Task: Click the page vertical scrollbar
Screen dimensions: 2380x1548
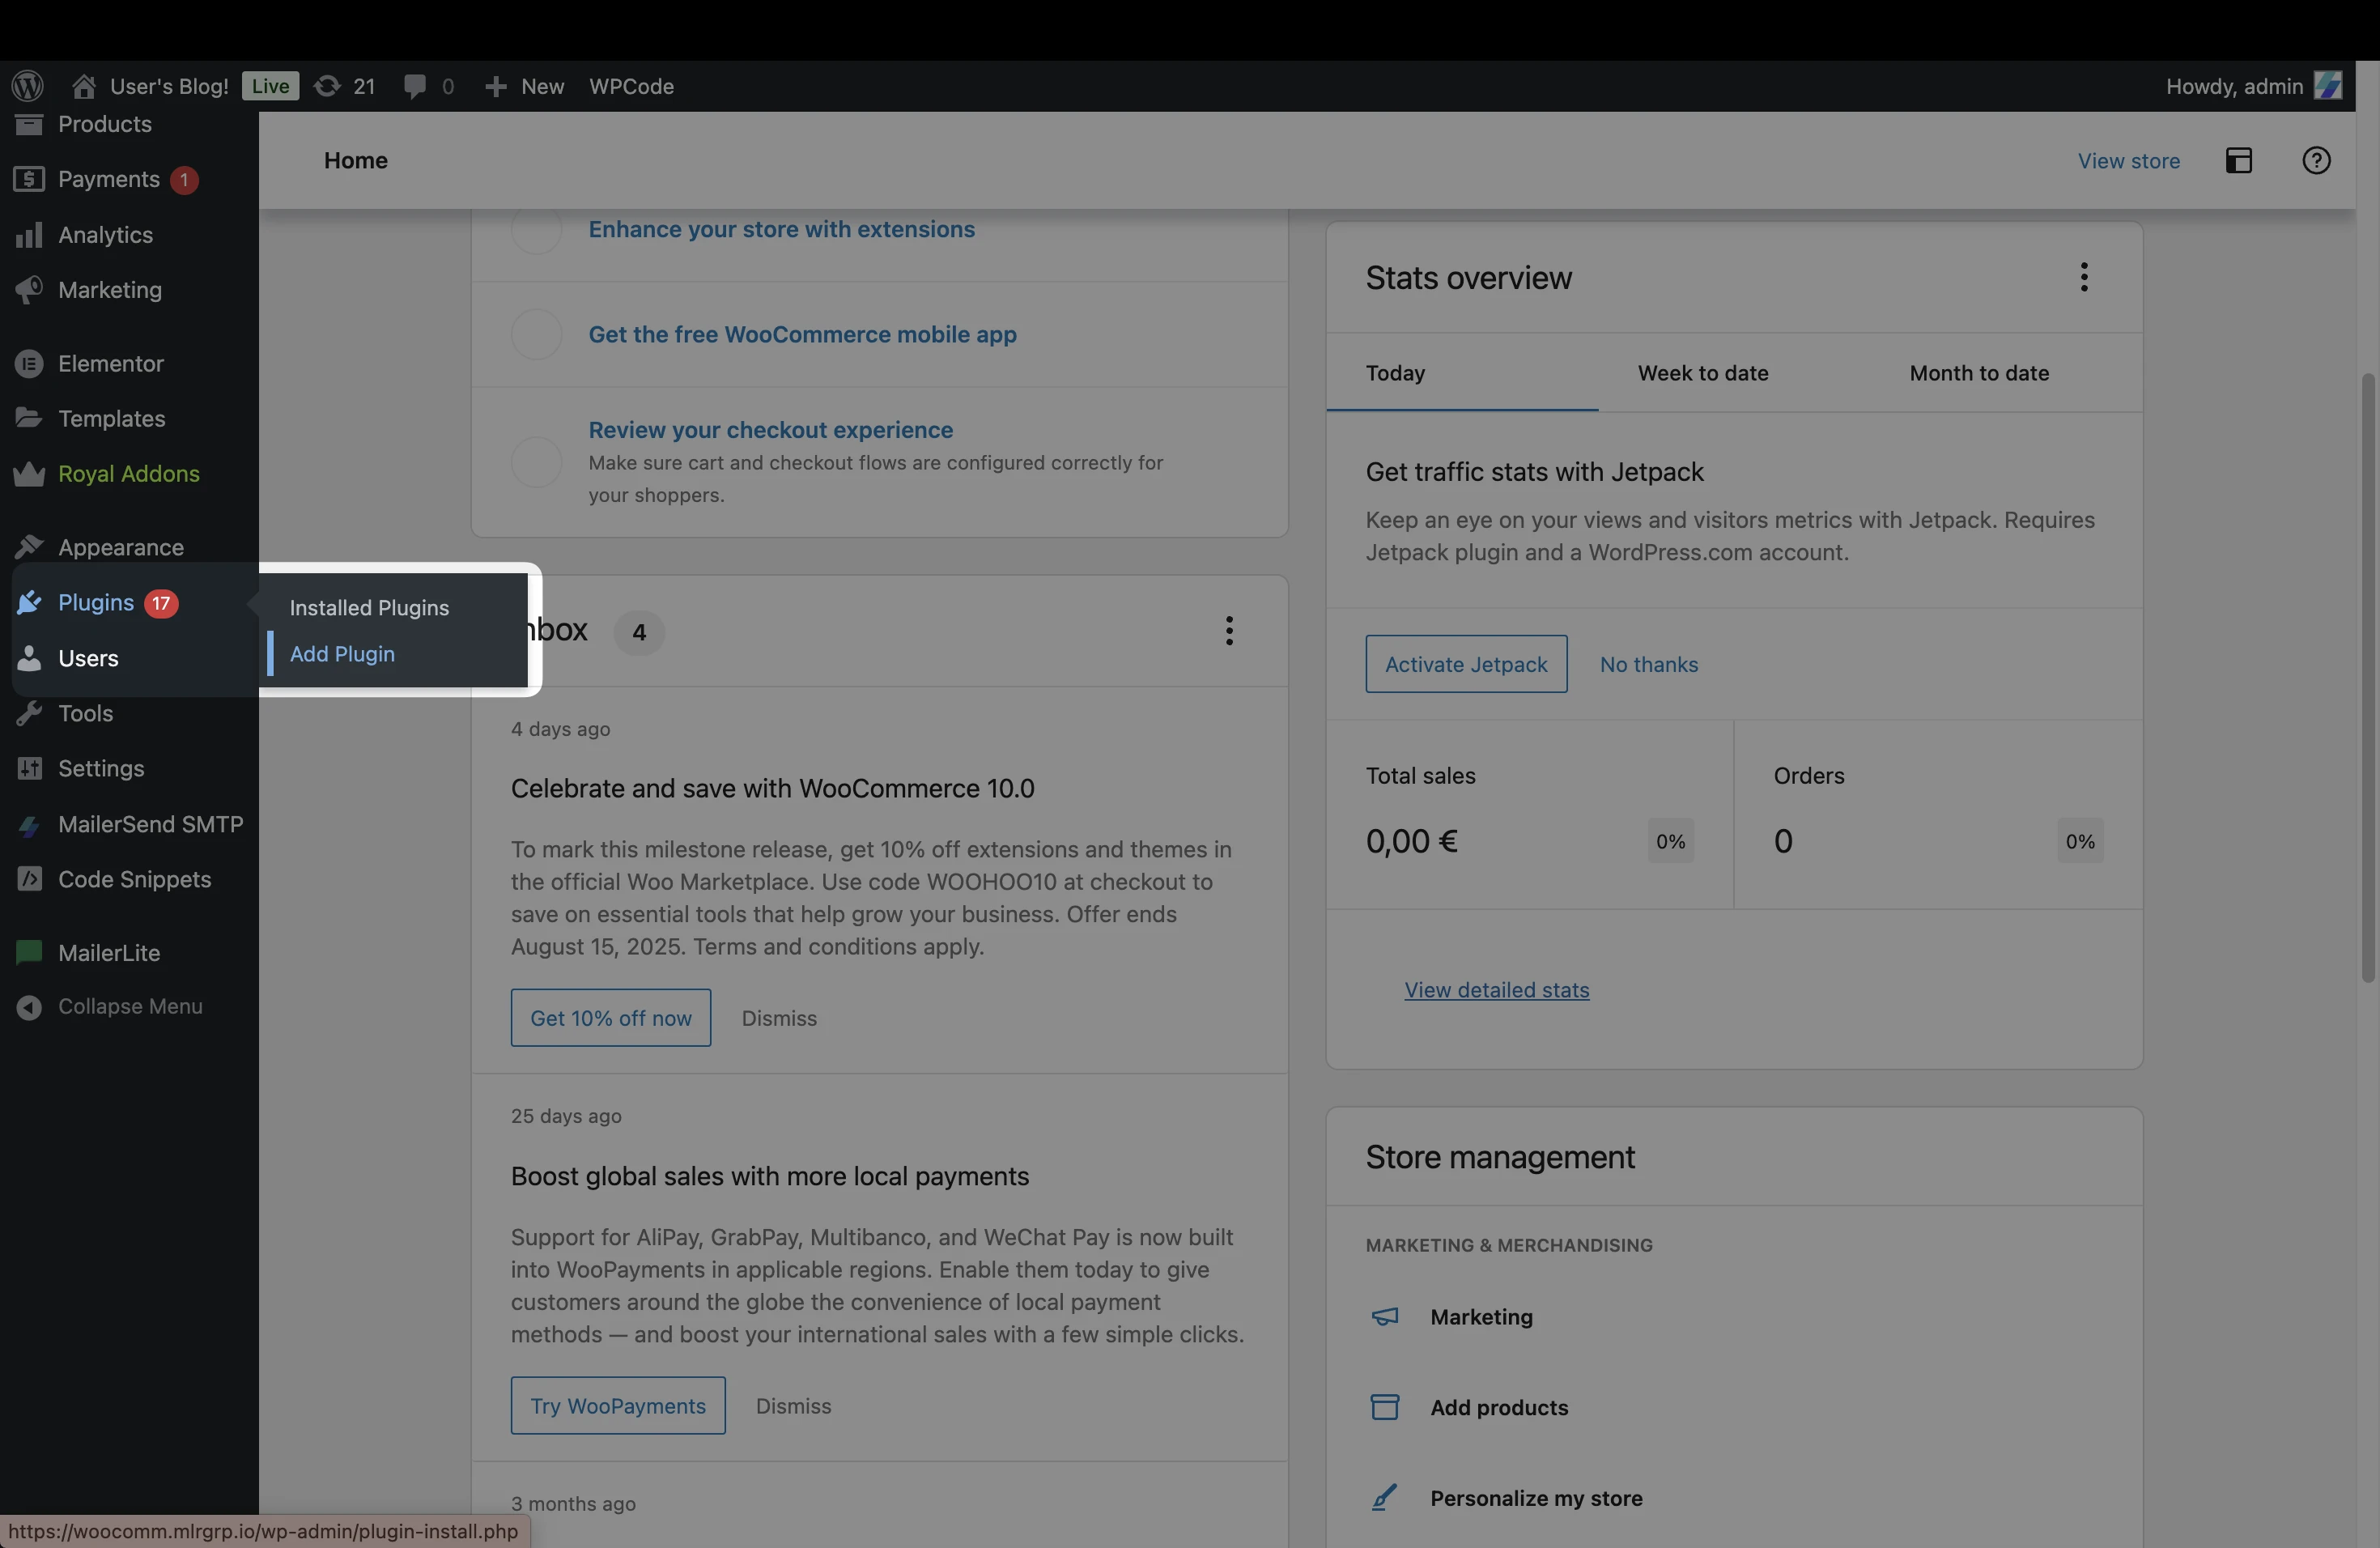Action: 2367,678
